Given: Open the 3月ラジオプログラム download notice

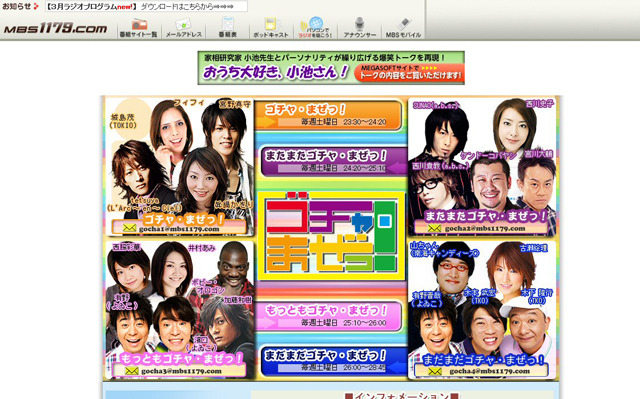Looking at the screenshot, I should click(x=146, y=7).
